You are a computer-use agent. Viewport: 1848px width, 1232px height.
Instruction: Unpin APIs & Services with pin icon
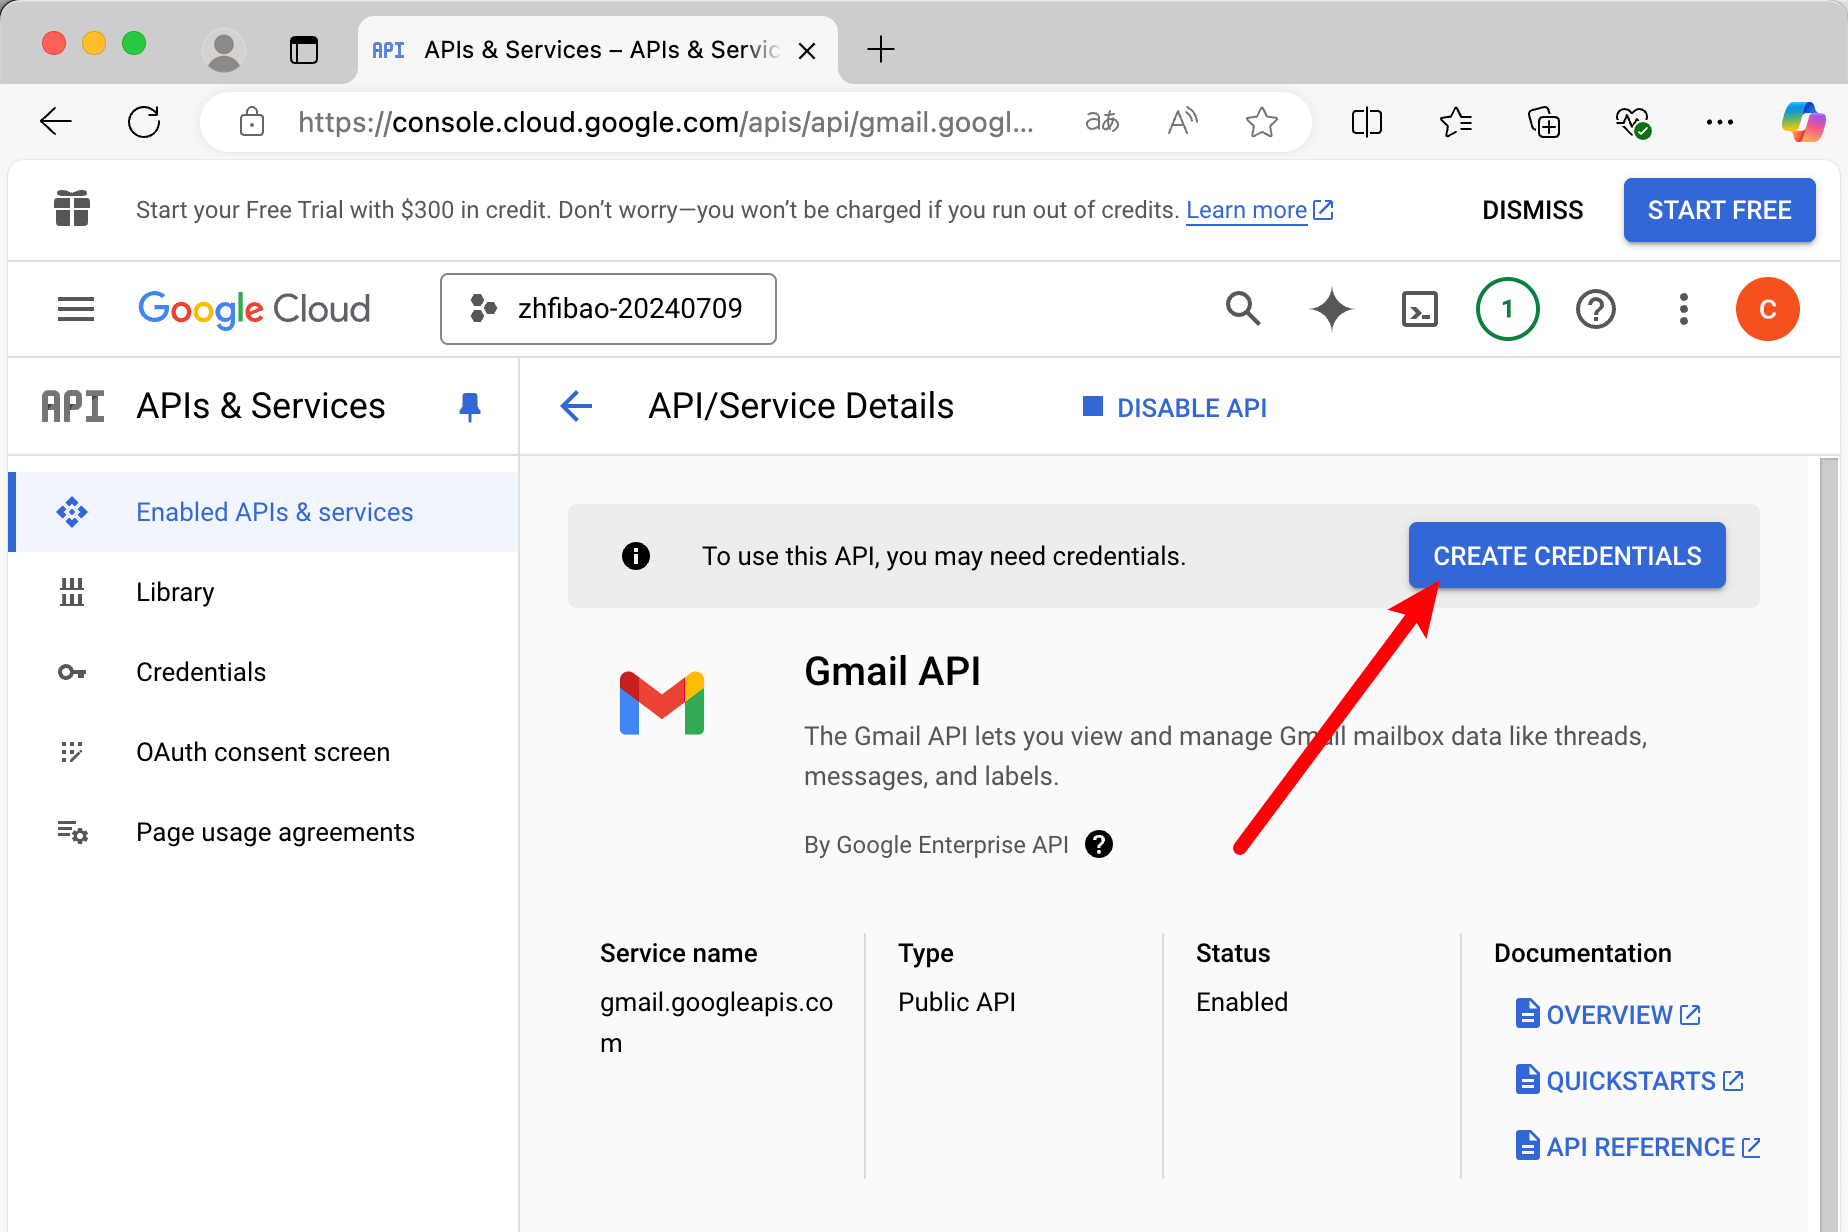click(470, 407)
